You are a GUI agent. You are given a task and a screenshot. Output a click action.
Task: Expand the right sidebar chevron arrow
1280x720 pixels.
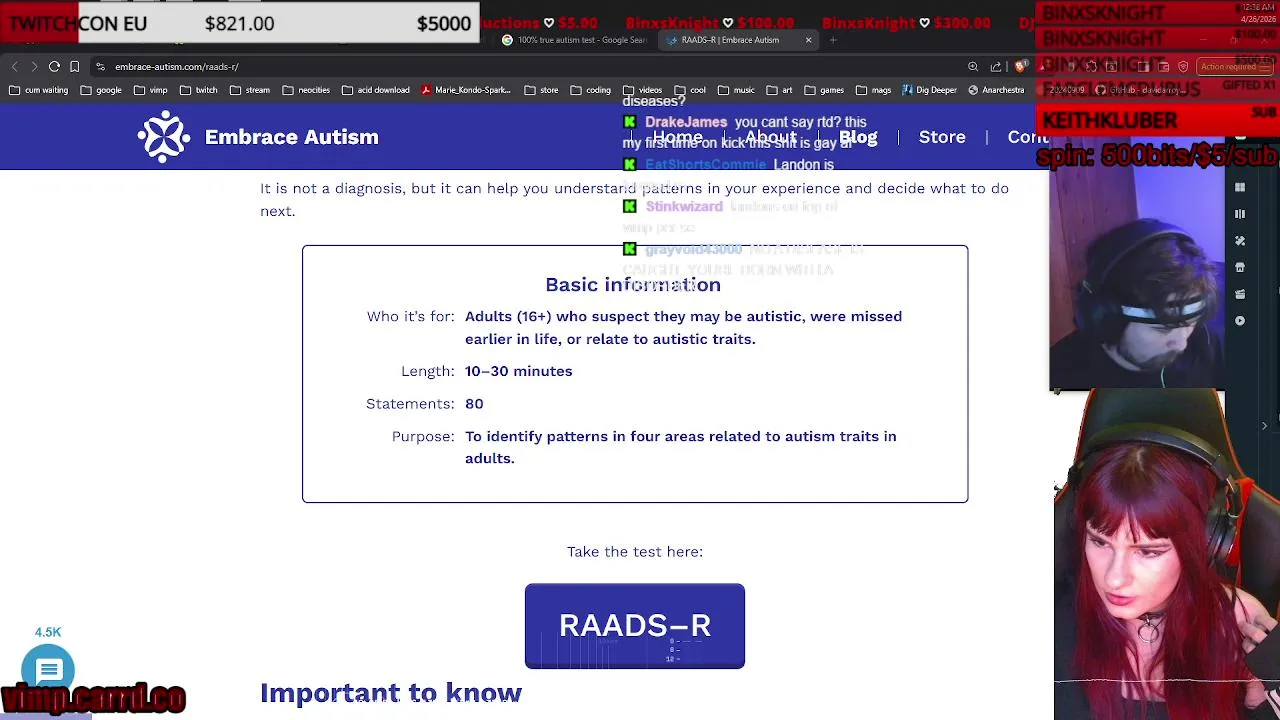[1264, 426]
